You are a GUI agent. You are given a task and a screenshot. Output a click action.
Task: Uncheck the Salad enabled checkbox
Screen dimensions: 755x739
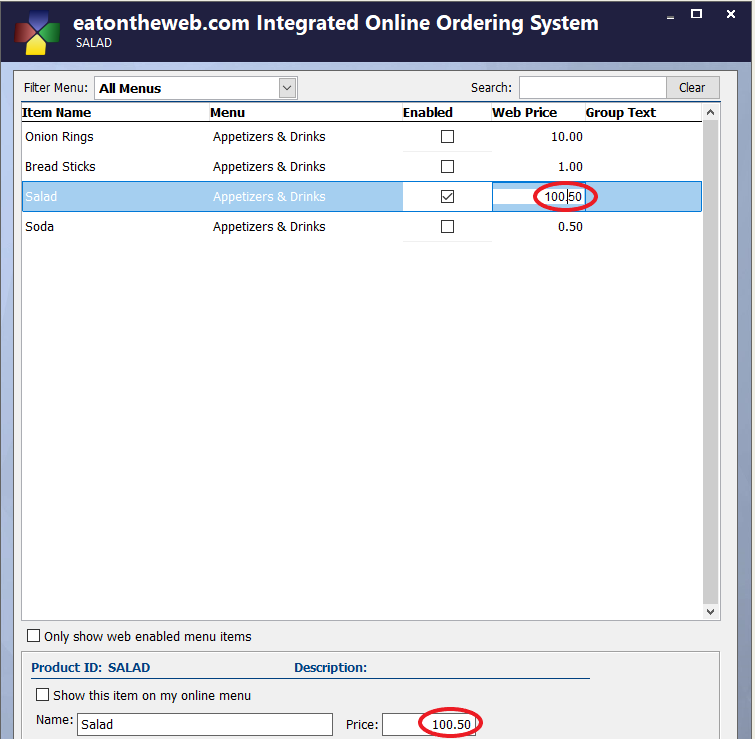(x=447, y=196)
